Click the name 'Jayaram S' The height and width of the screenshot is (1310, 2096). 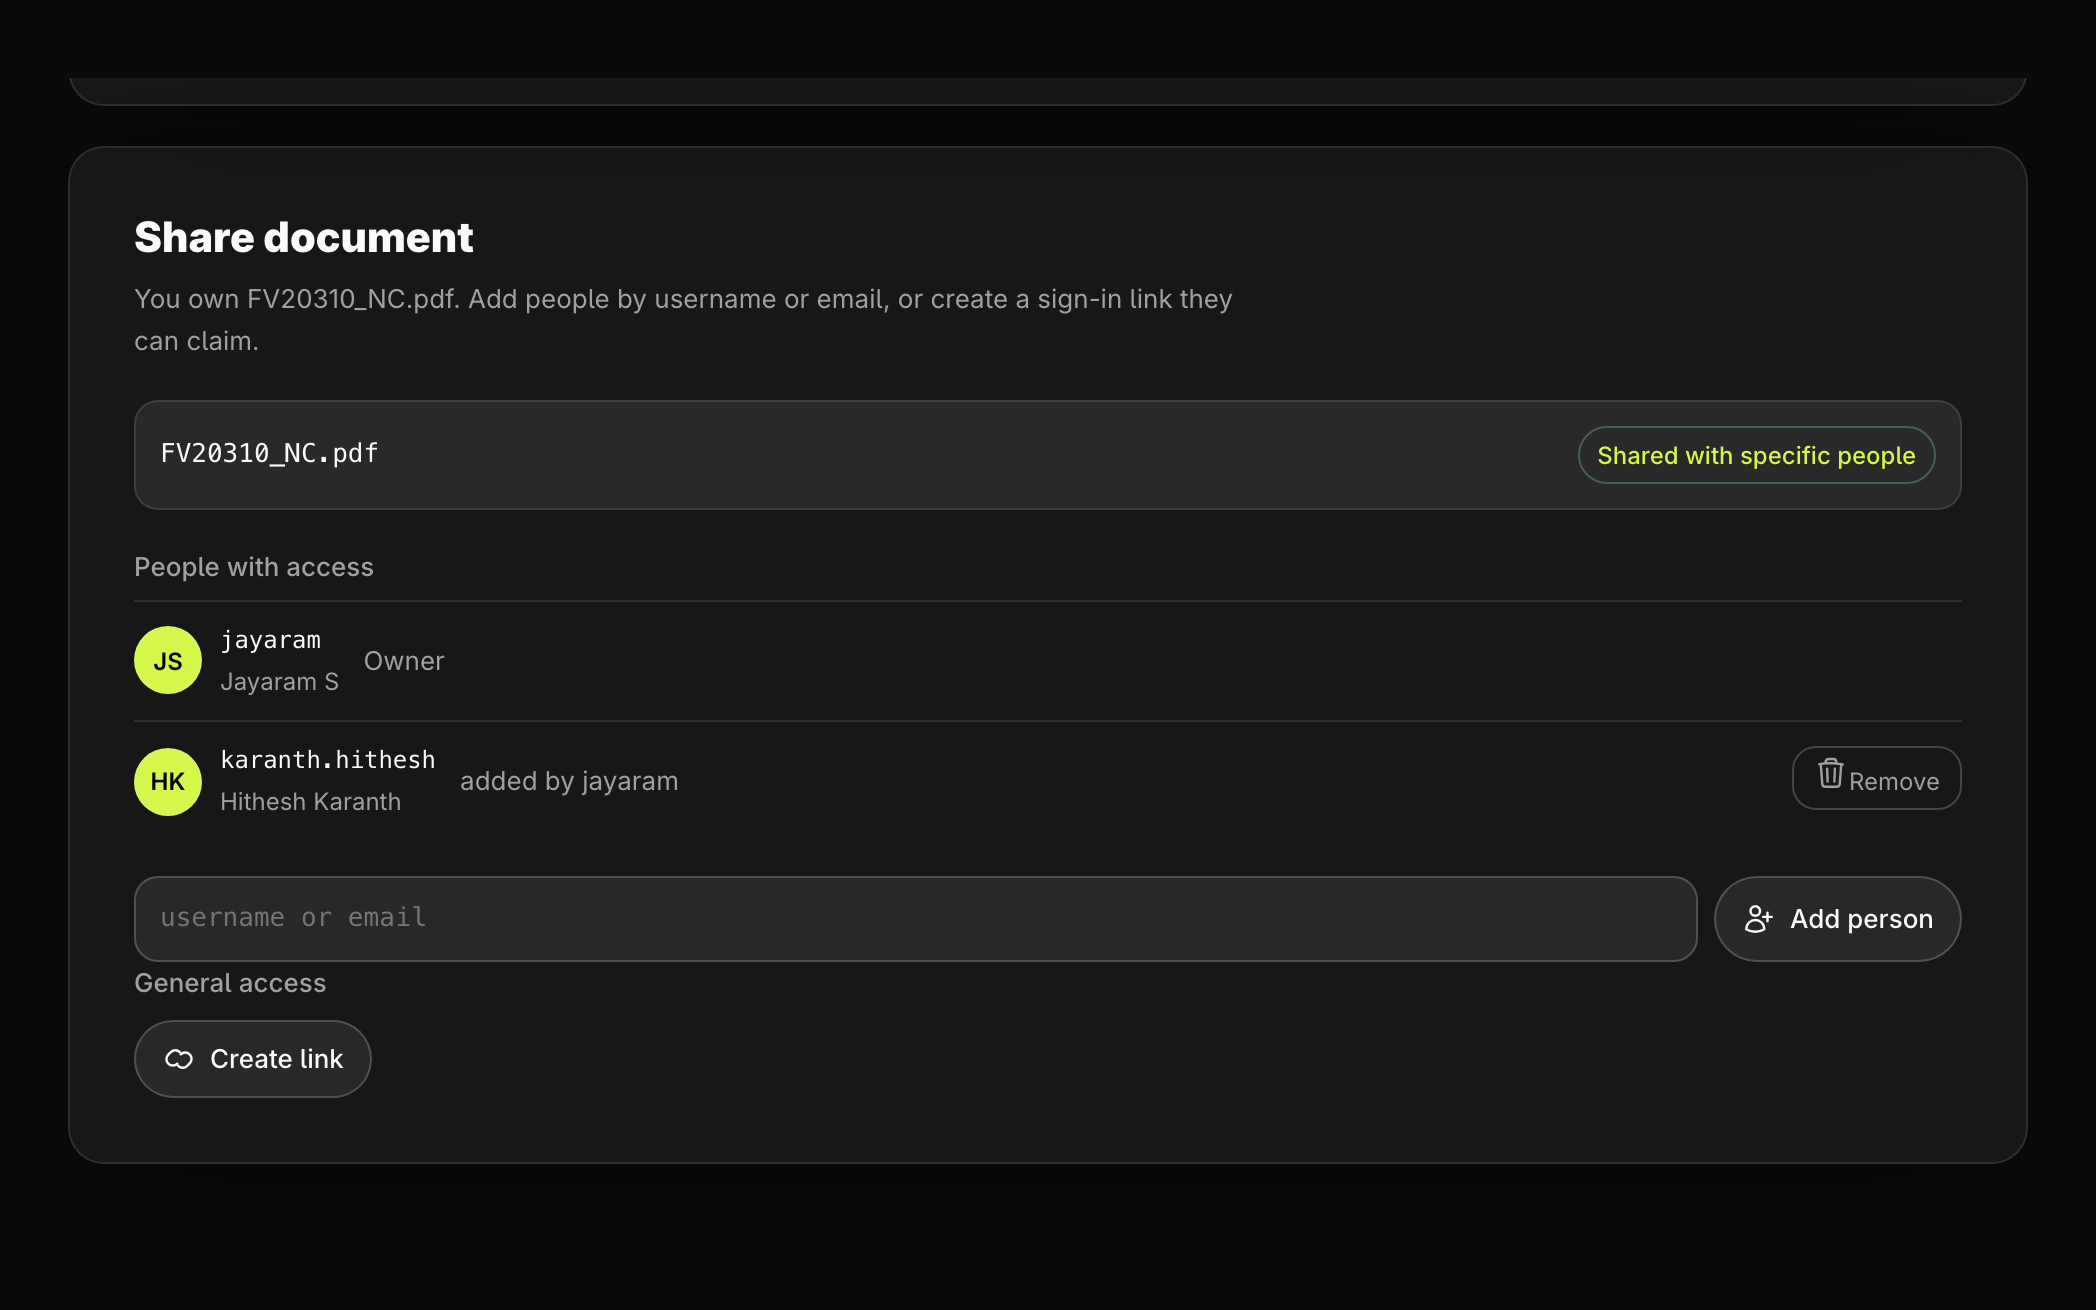(x=279, y=682)
